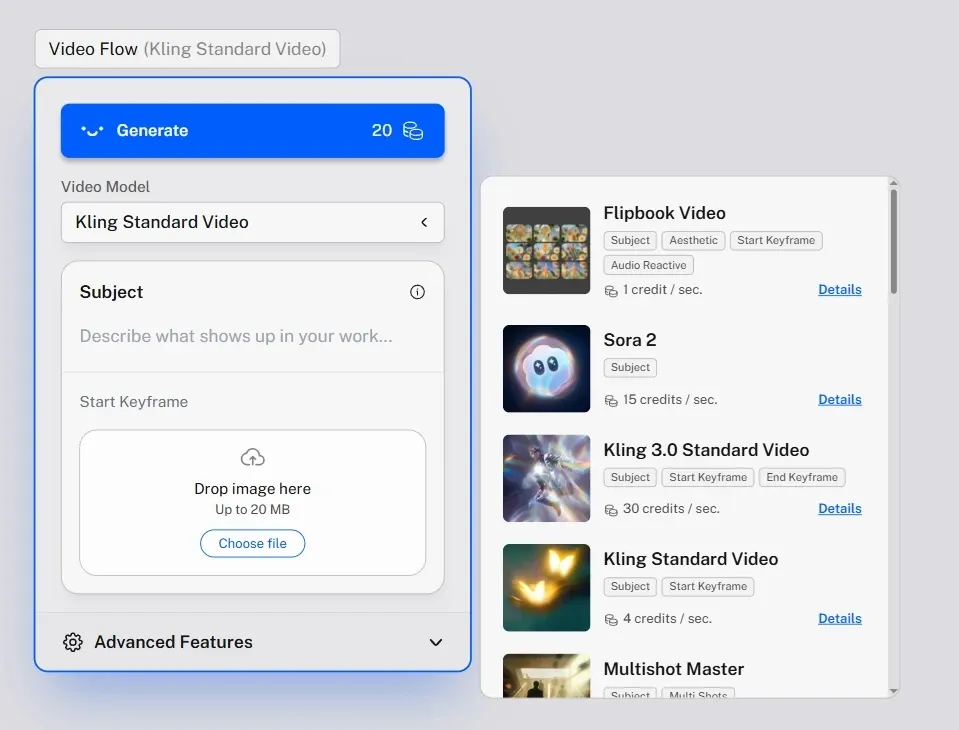Click the Aesthetic tag on Flipbook Video

coord(694,241)
